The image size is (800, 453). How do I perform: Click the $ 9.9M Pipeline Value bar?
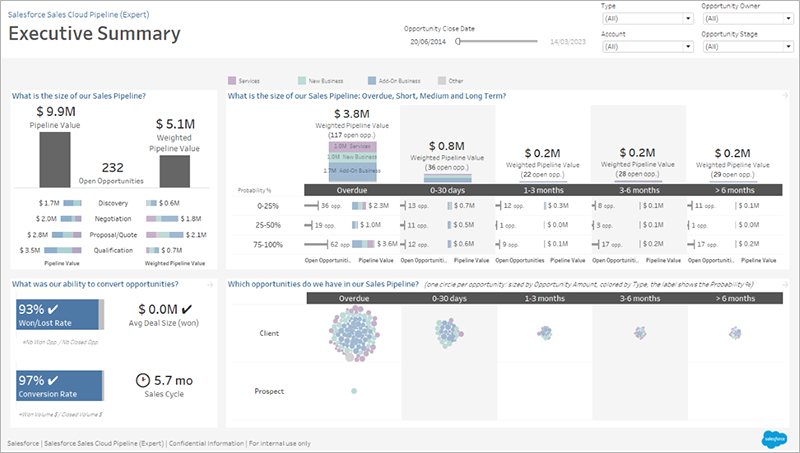(55, 160)
